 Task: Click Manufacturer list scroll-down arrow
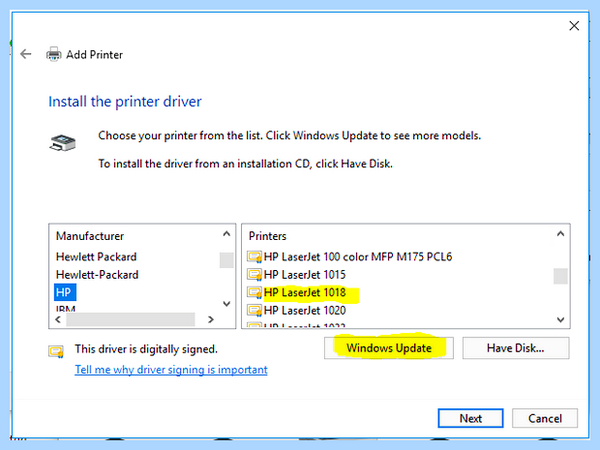coord(227,304)
